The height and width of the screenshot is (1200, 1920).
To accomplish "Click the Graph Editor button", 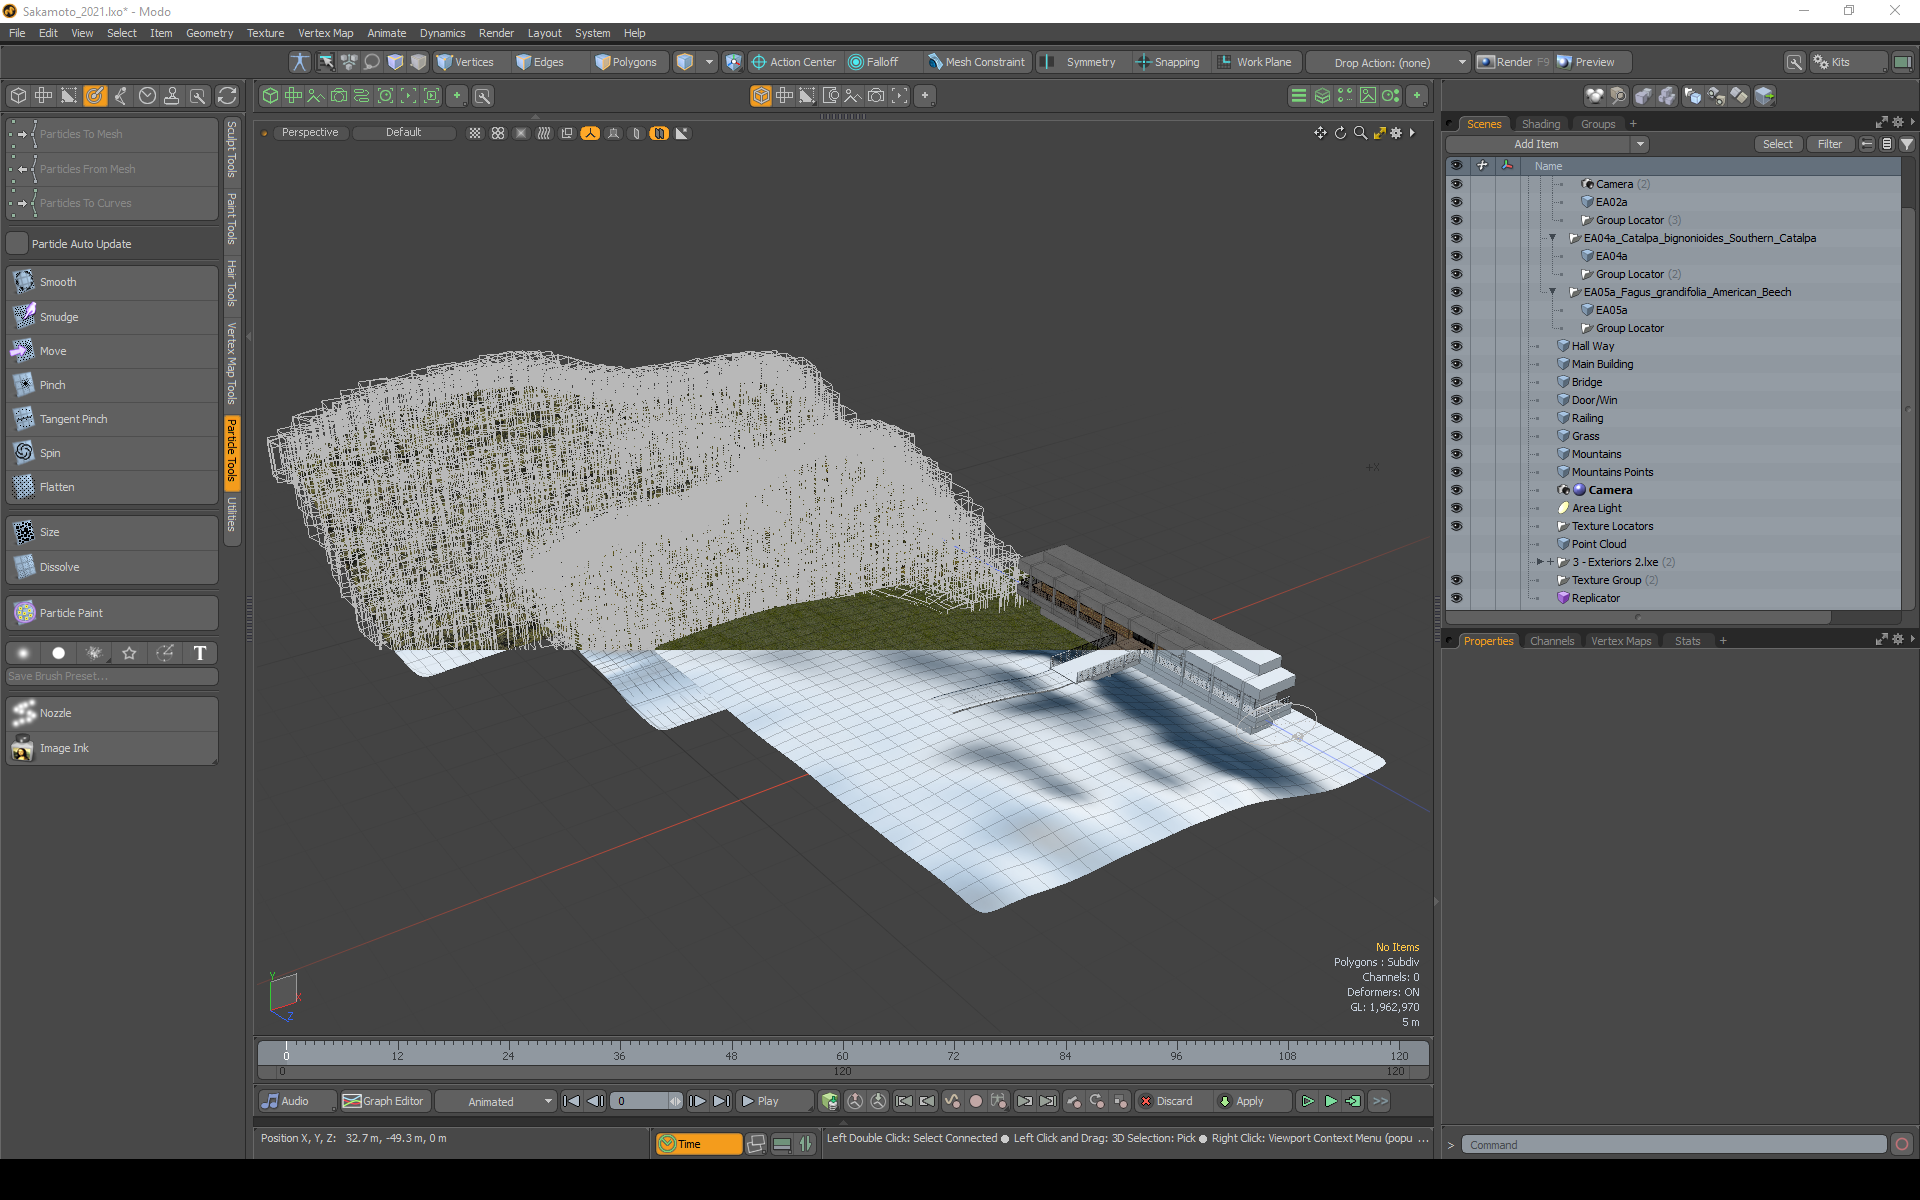I will coord(384,1101).
